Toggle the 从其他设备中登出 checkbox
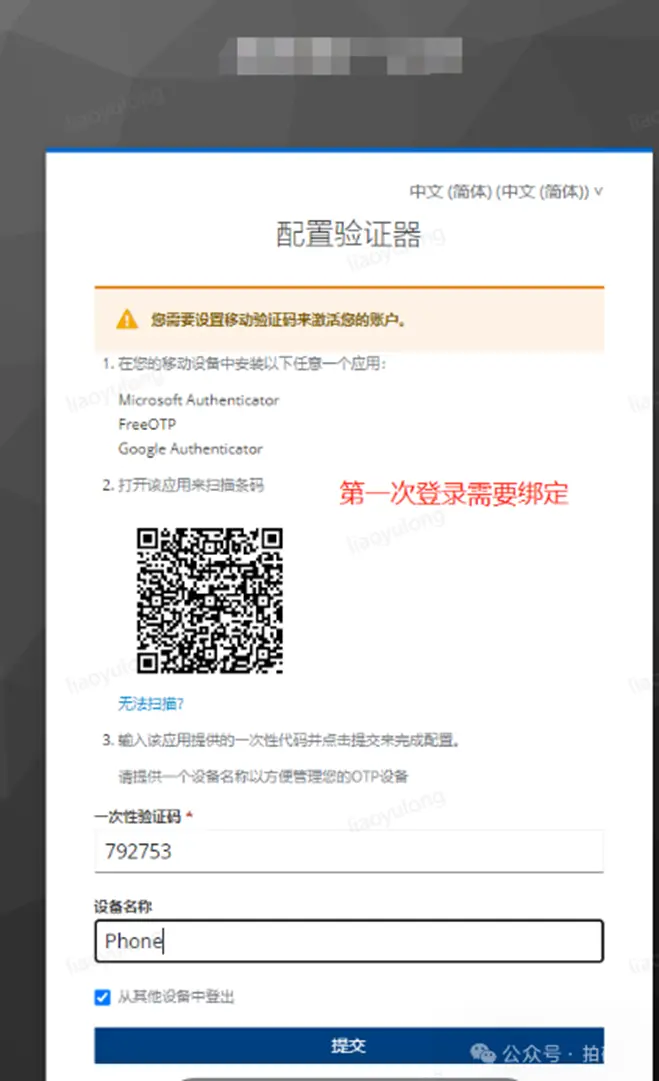 point(103,997)
